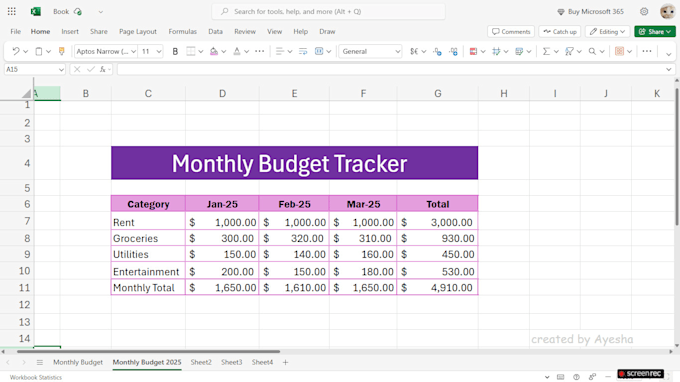The image size is (680, 382).
Task: Select the Monthly Budget Tracker title cell
Action: [x=294, y=163]
